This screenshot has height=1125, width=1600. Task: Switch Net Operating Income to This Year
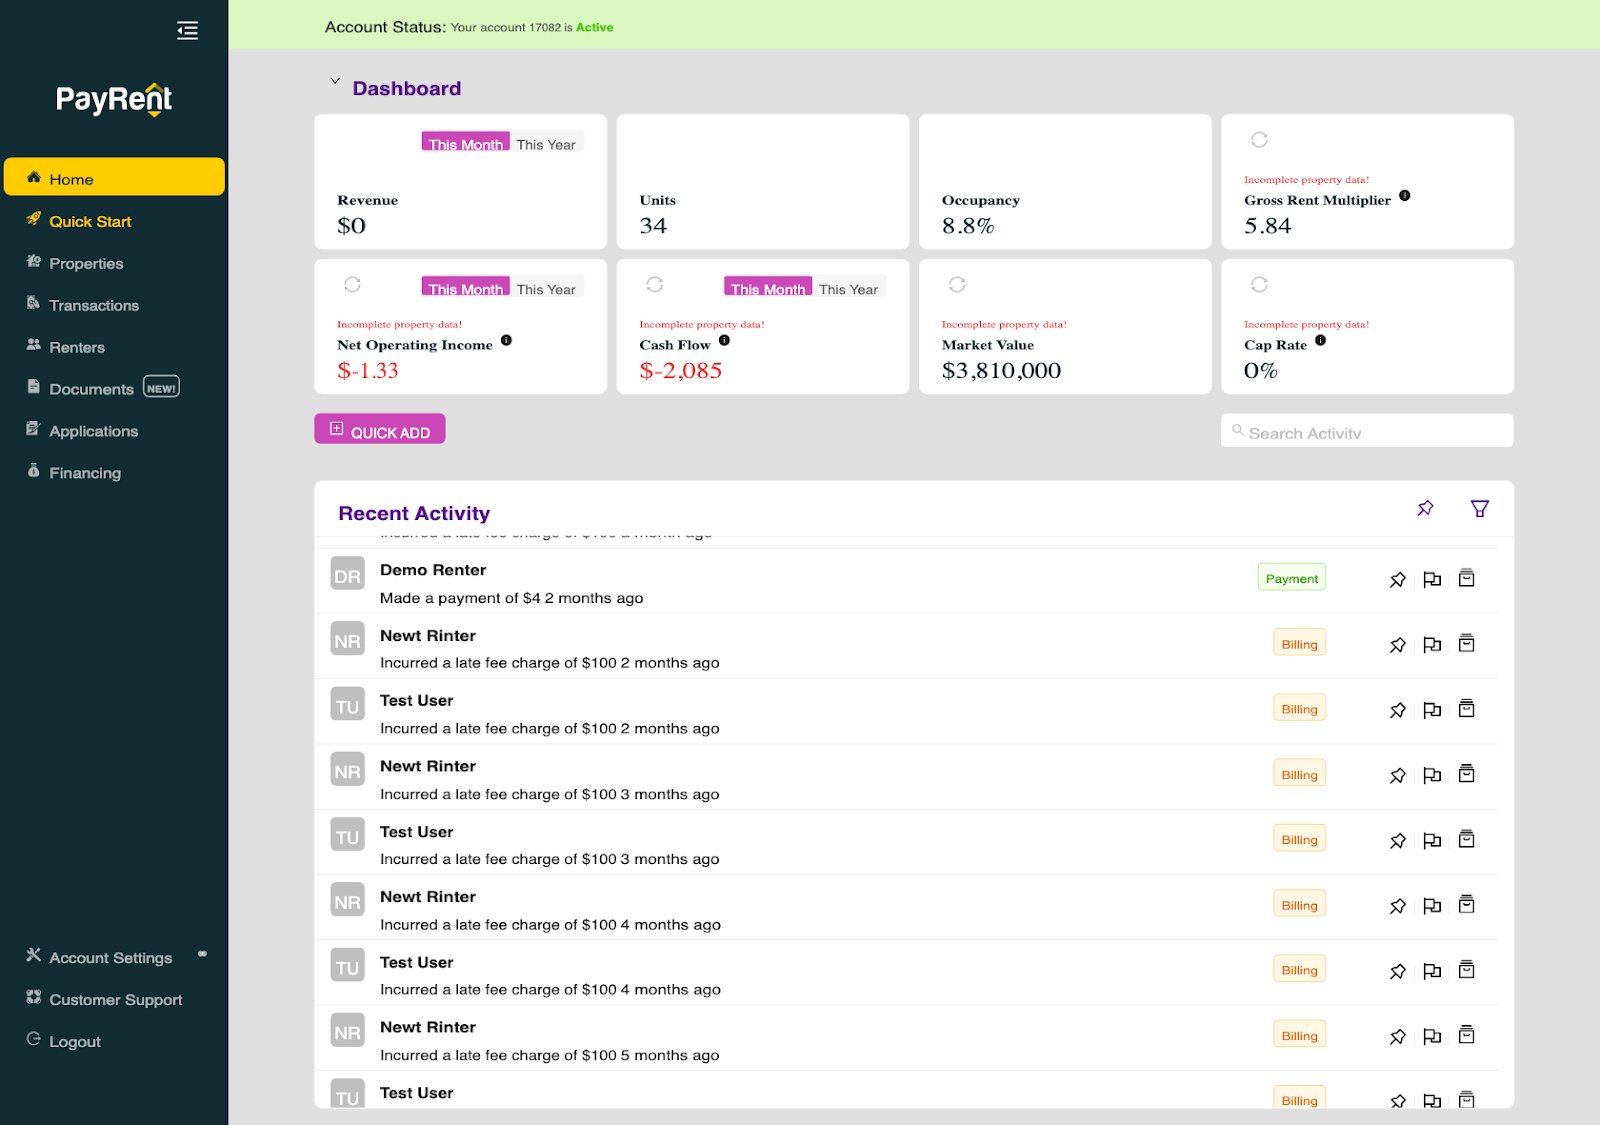click(546, 288)
